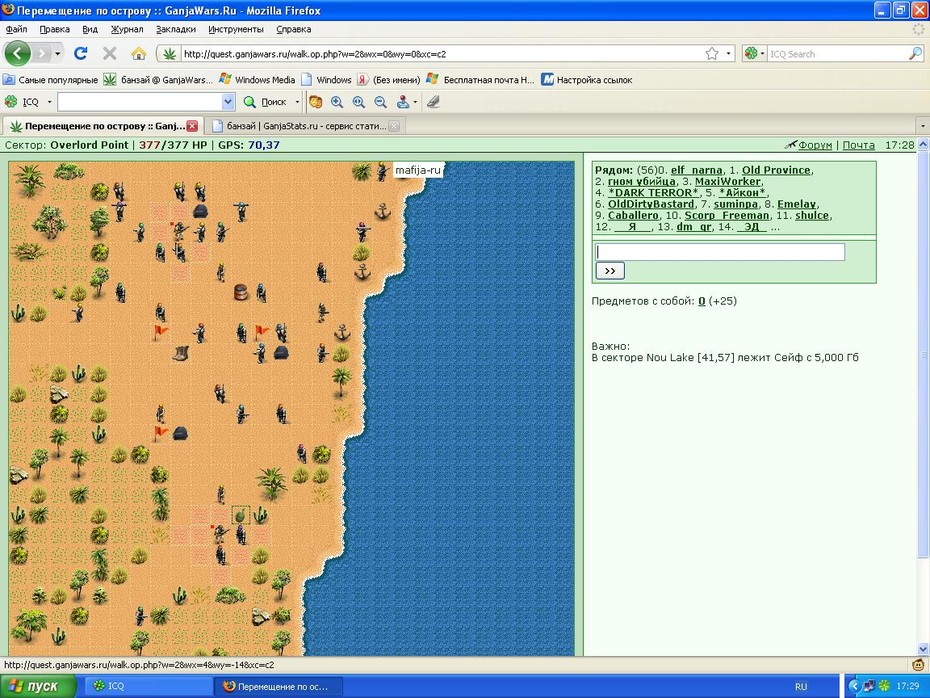
Task: Bookmark this page with the star icon
Action: pyautogui.click(x=712, y=54)
